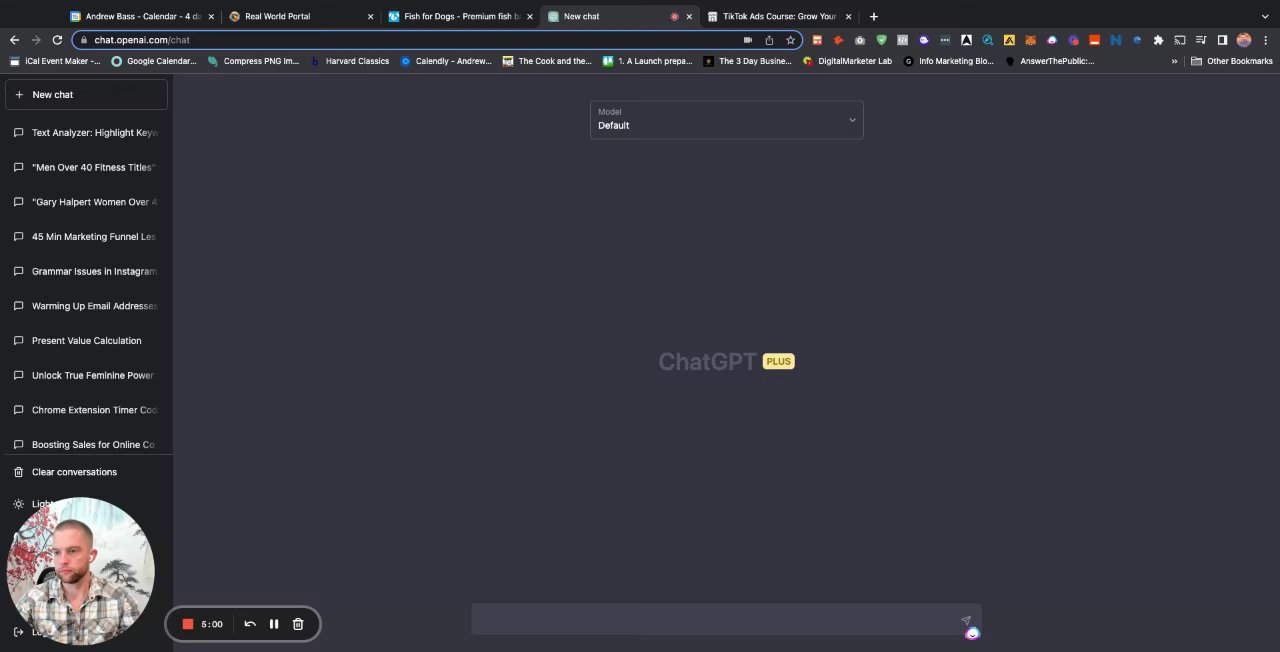Start a New chat from the sidebar
Screen dimensions: 1280x652
pos(86,94)
